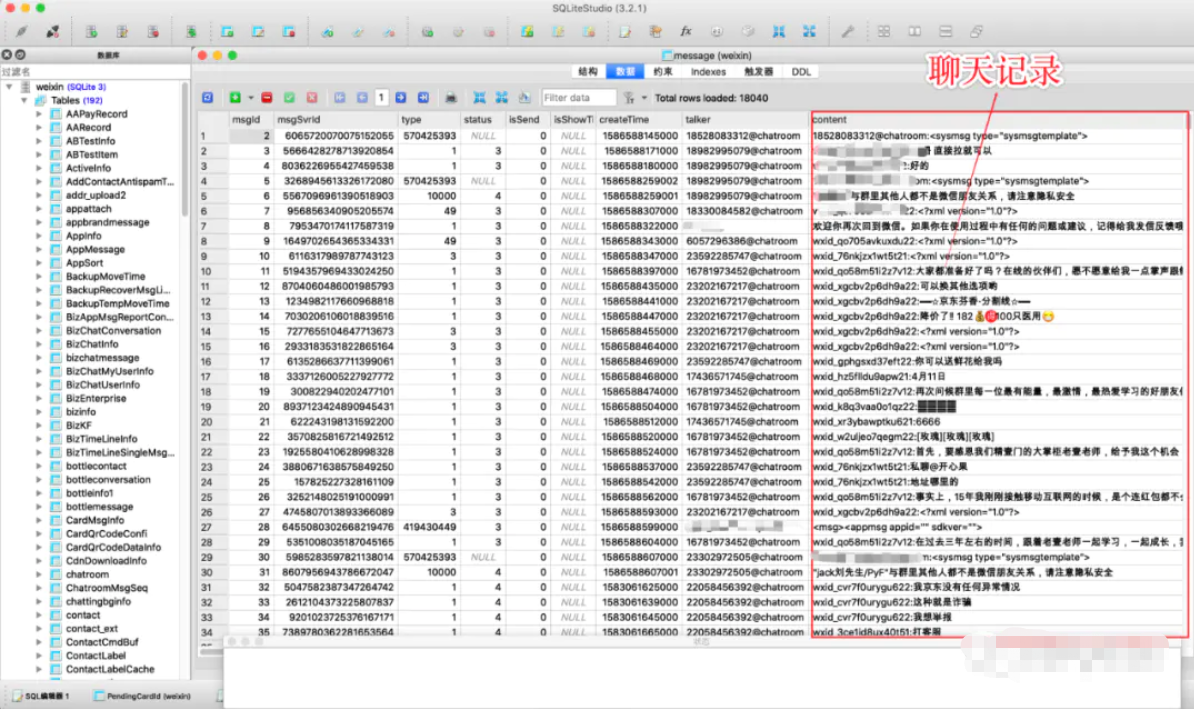Select the cell 606572007007515205​5 in msgSvrId
Image resolution: width=1194 pixels, height=709 pixels.
tap(336, 136)
